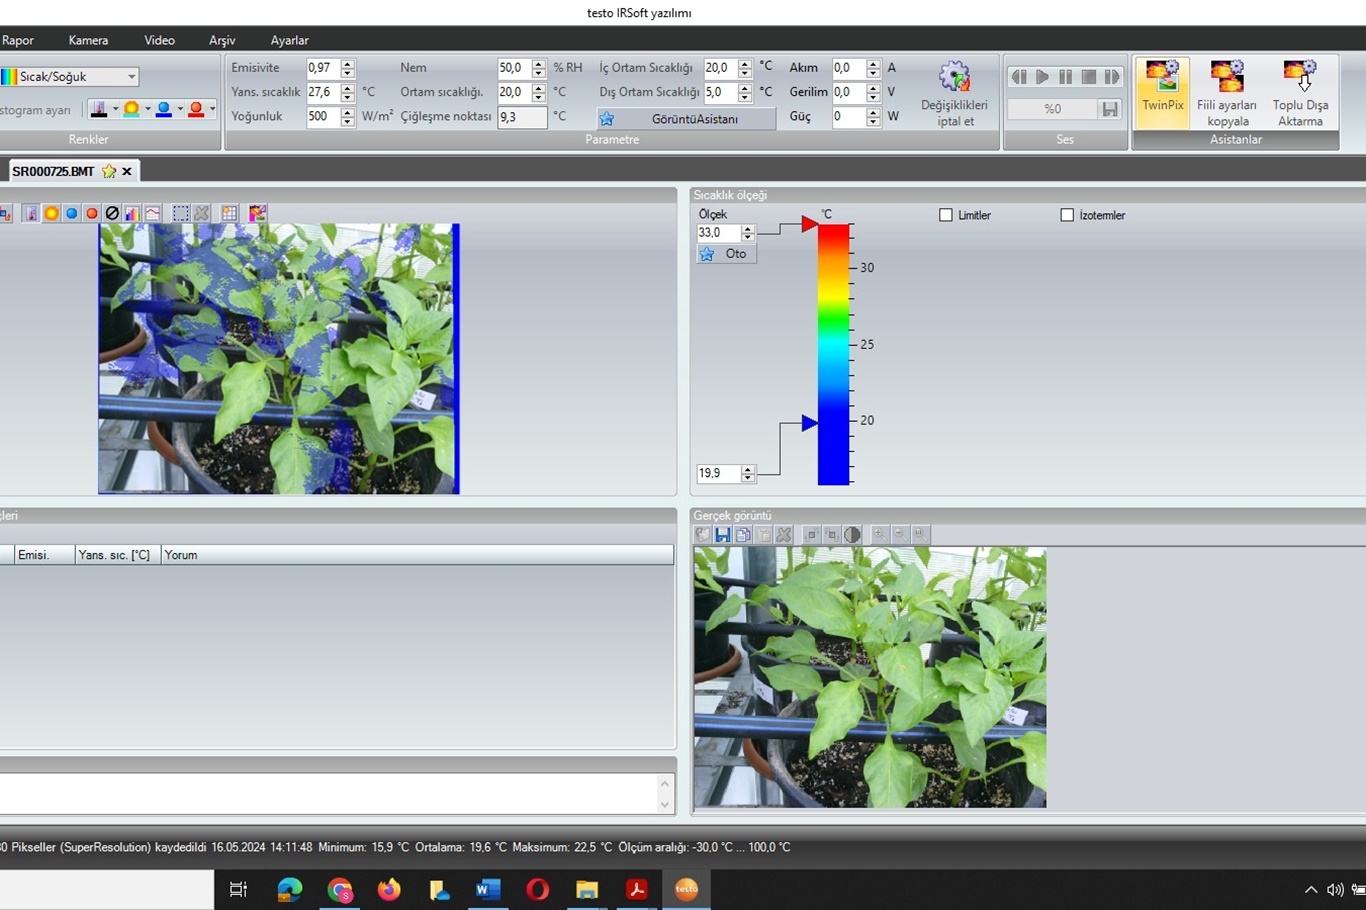Viewport: 1366px width, 910px height.
Task: Expand the red lower-limit color dropdown arrow
Action: pyautogui.click(x=212, y=110)
